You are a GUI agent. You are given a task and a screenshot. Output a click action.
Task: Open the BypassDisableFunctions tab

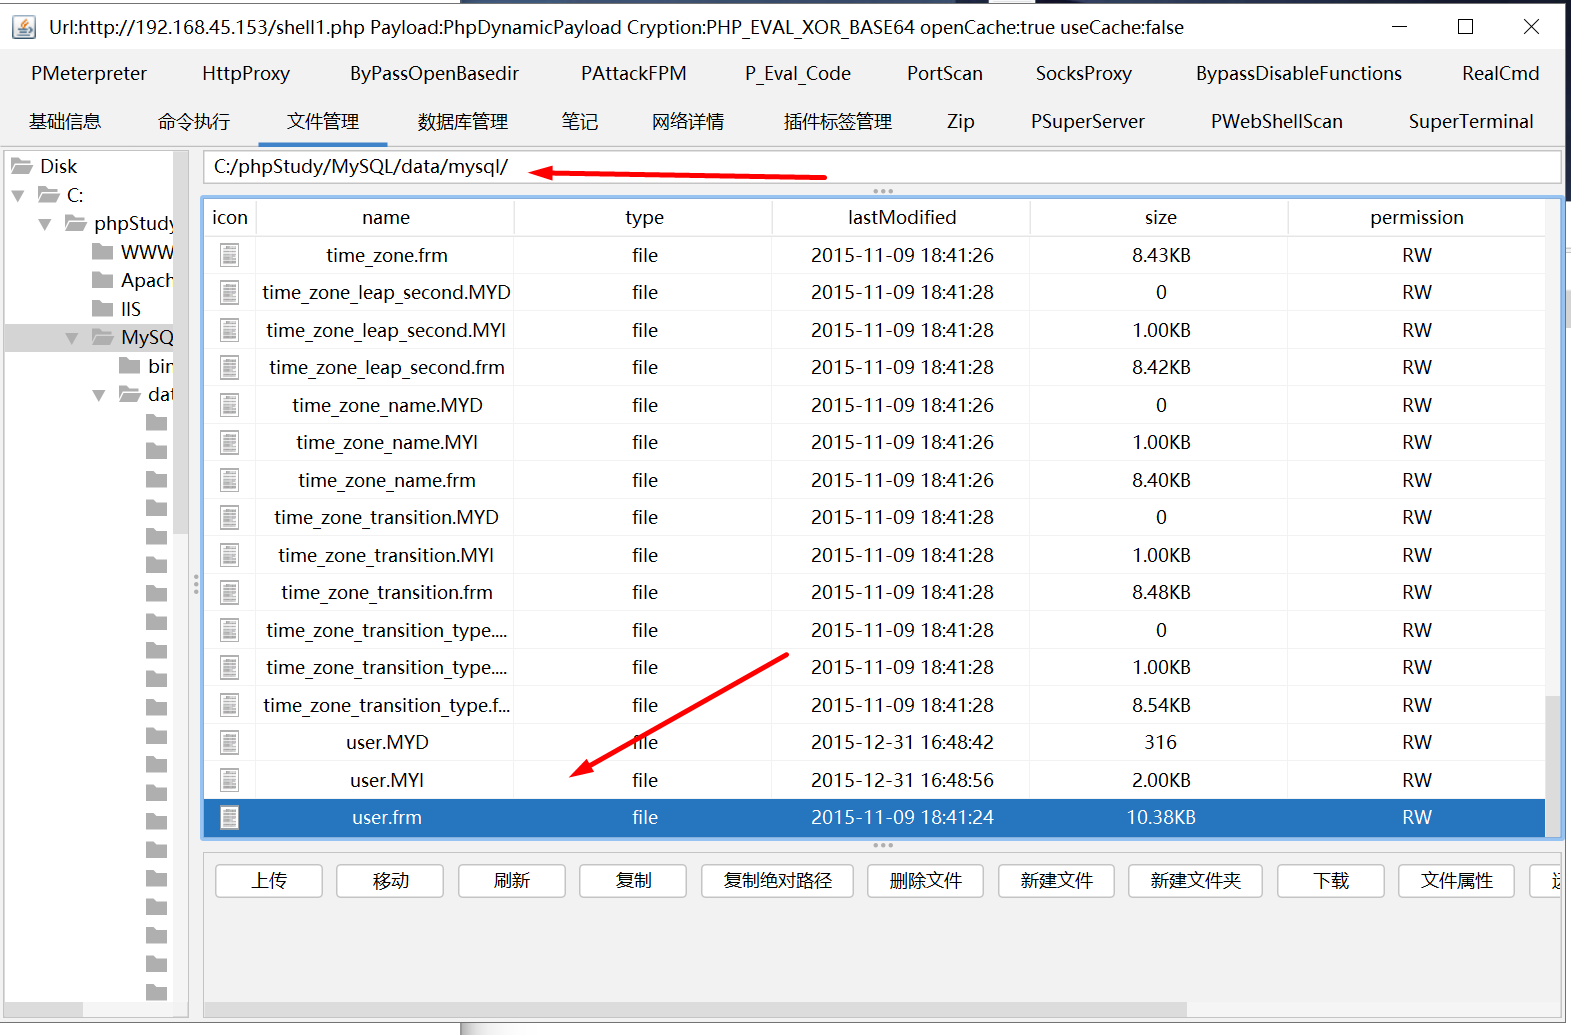(1299, 73)
